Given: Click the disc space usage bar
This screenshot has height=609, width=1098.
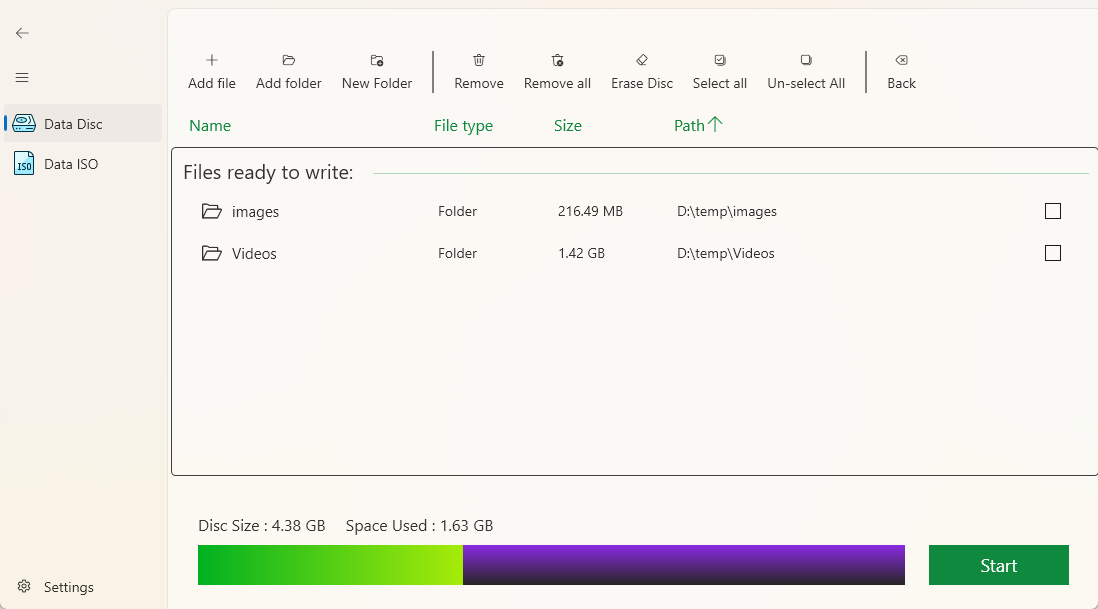Looking at the screenshot, I should point(551,565).
